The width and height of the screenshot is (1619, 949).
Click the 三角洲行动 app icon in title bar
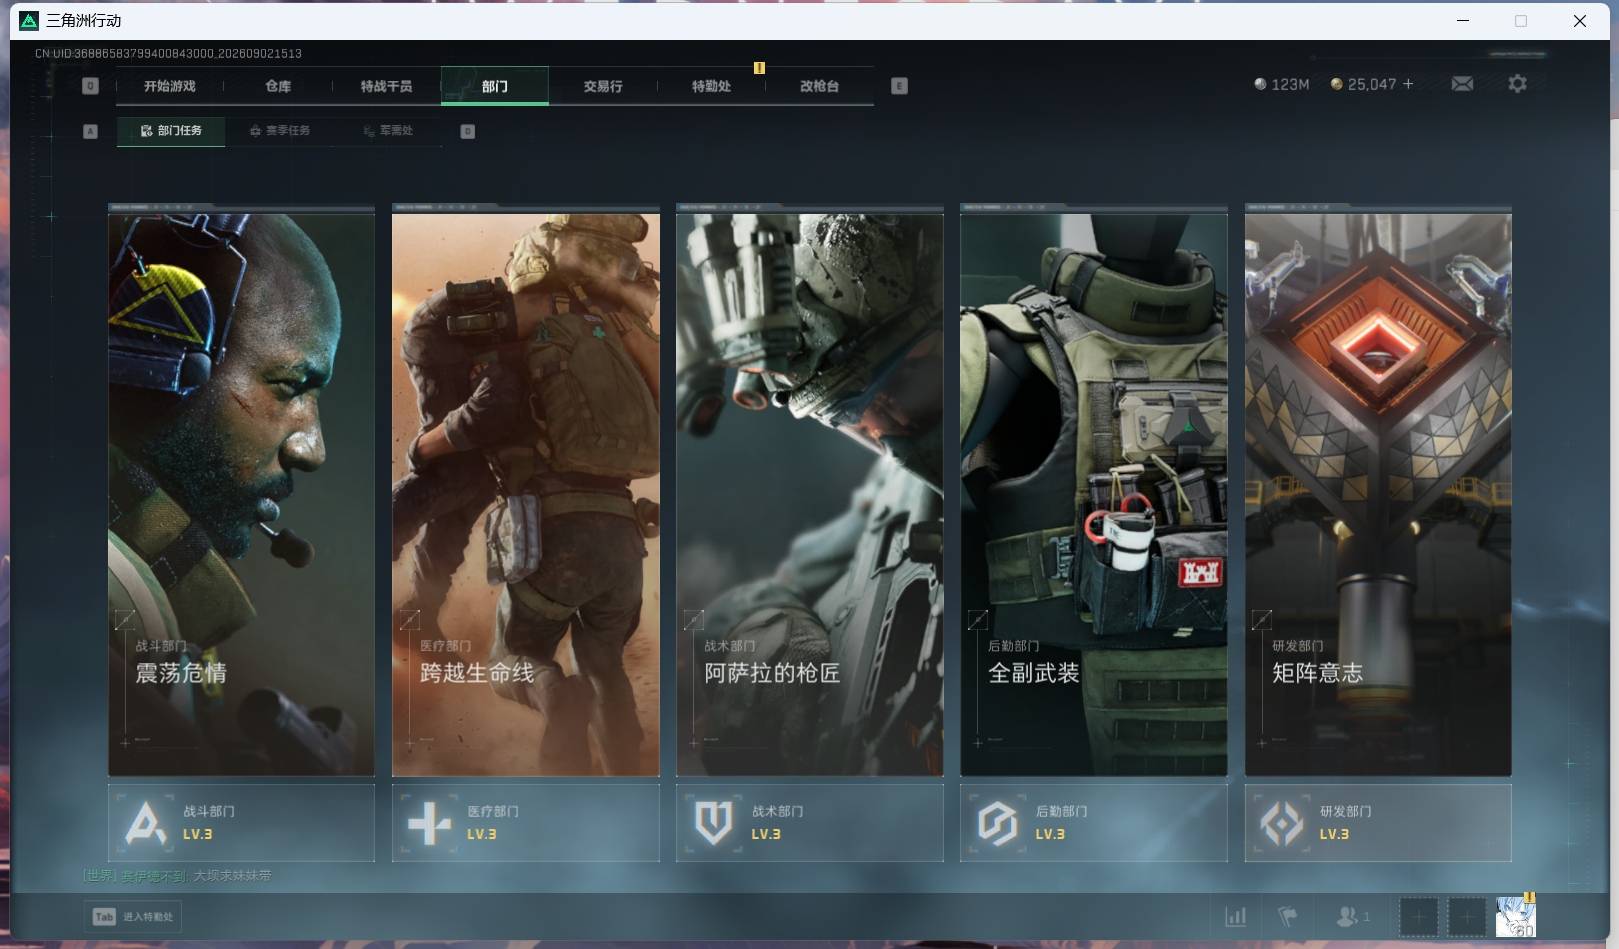tap(29, 20)
